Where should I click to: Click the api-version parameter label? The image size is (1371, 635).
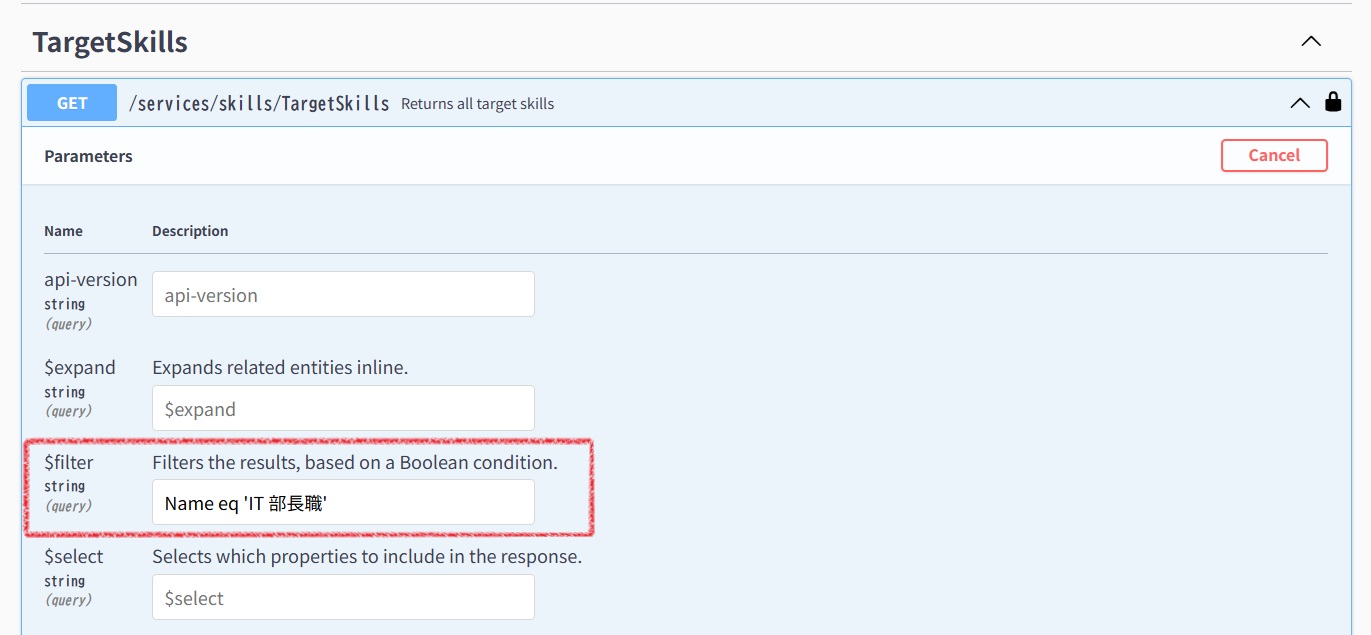(x=91, y=279)
